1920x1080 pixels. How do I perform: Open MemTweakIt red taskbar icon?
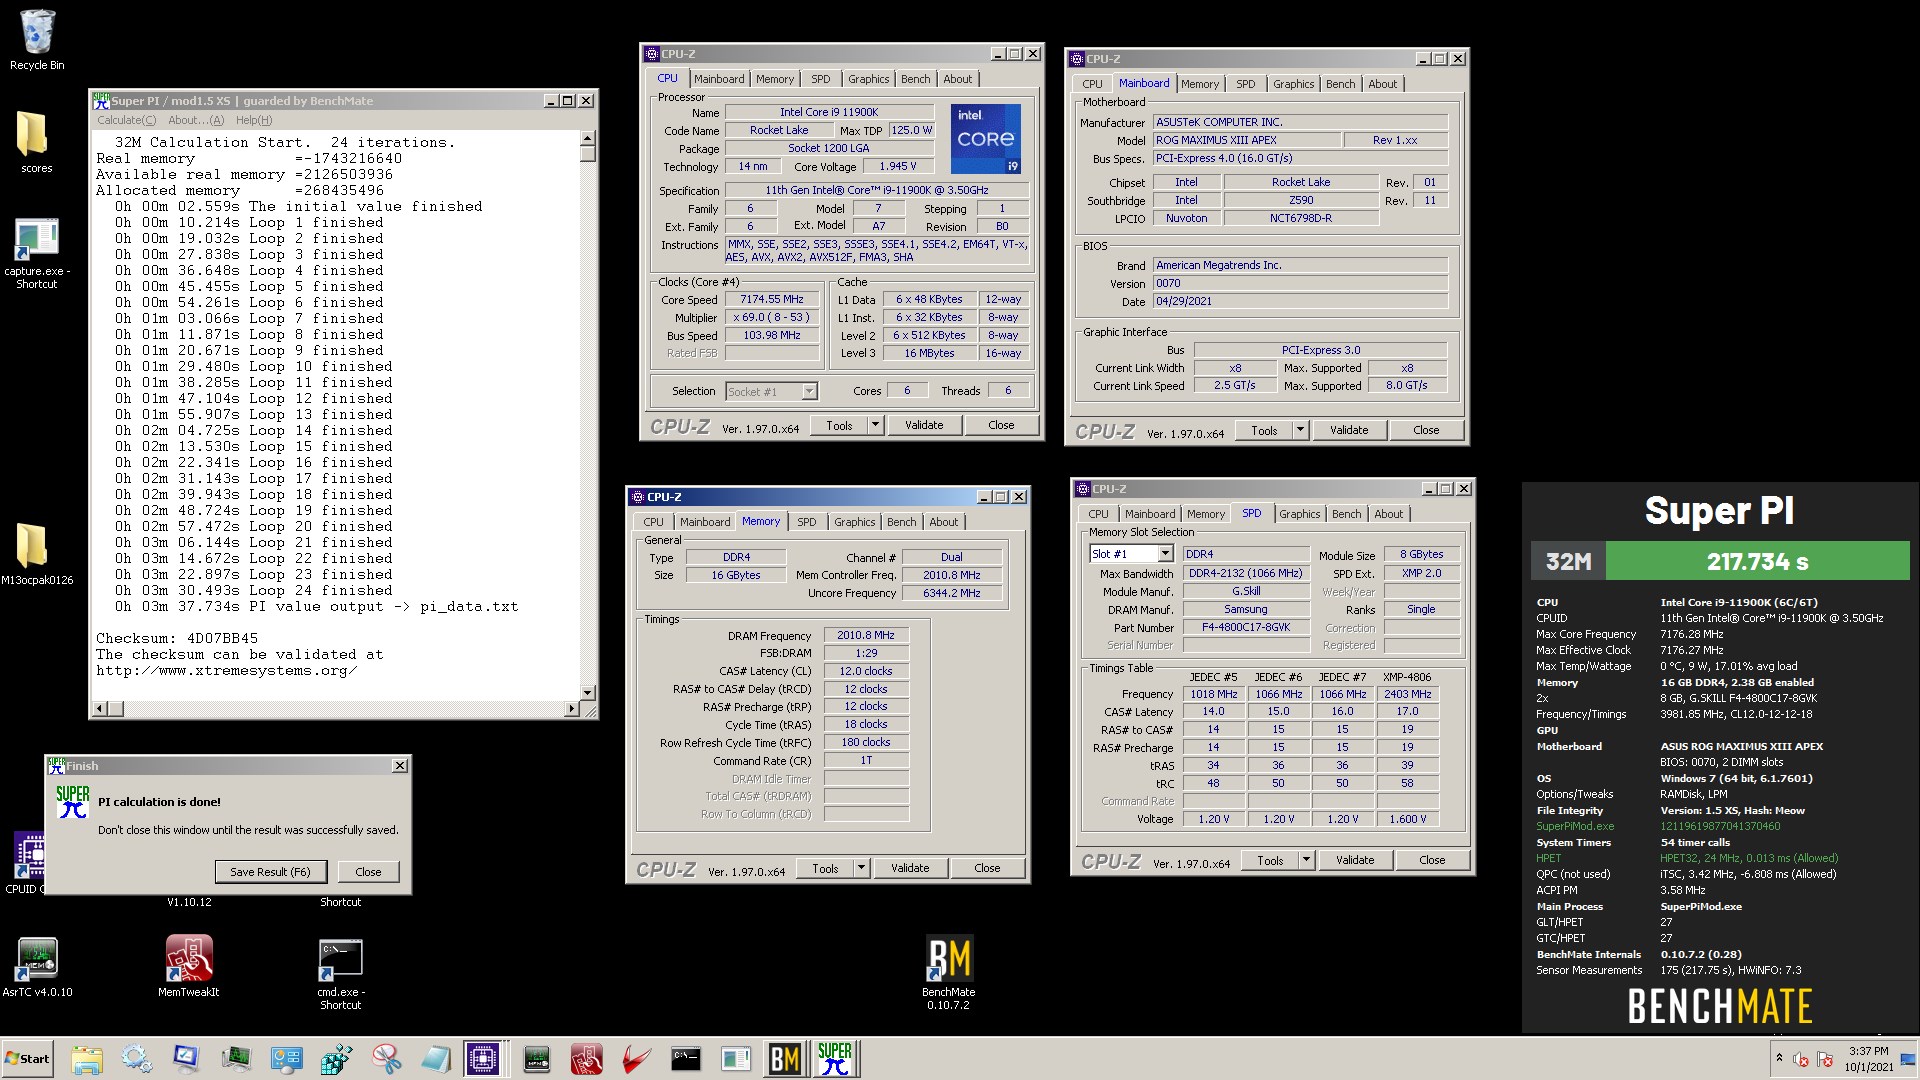click(586, 1059)
